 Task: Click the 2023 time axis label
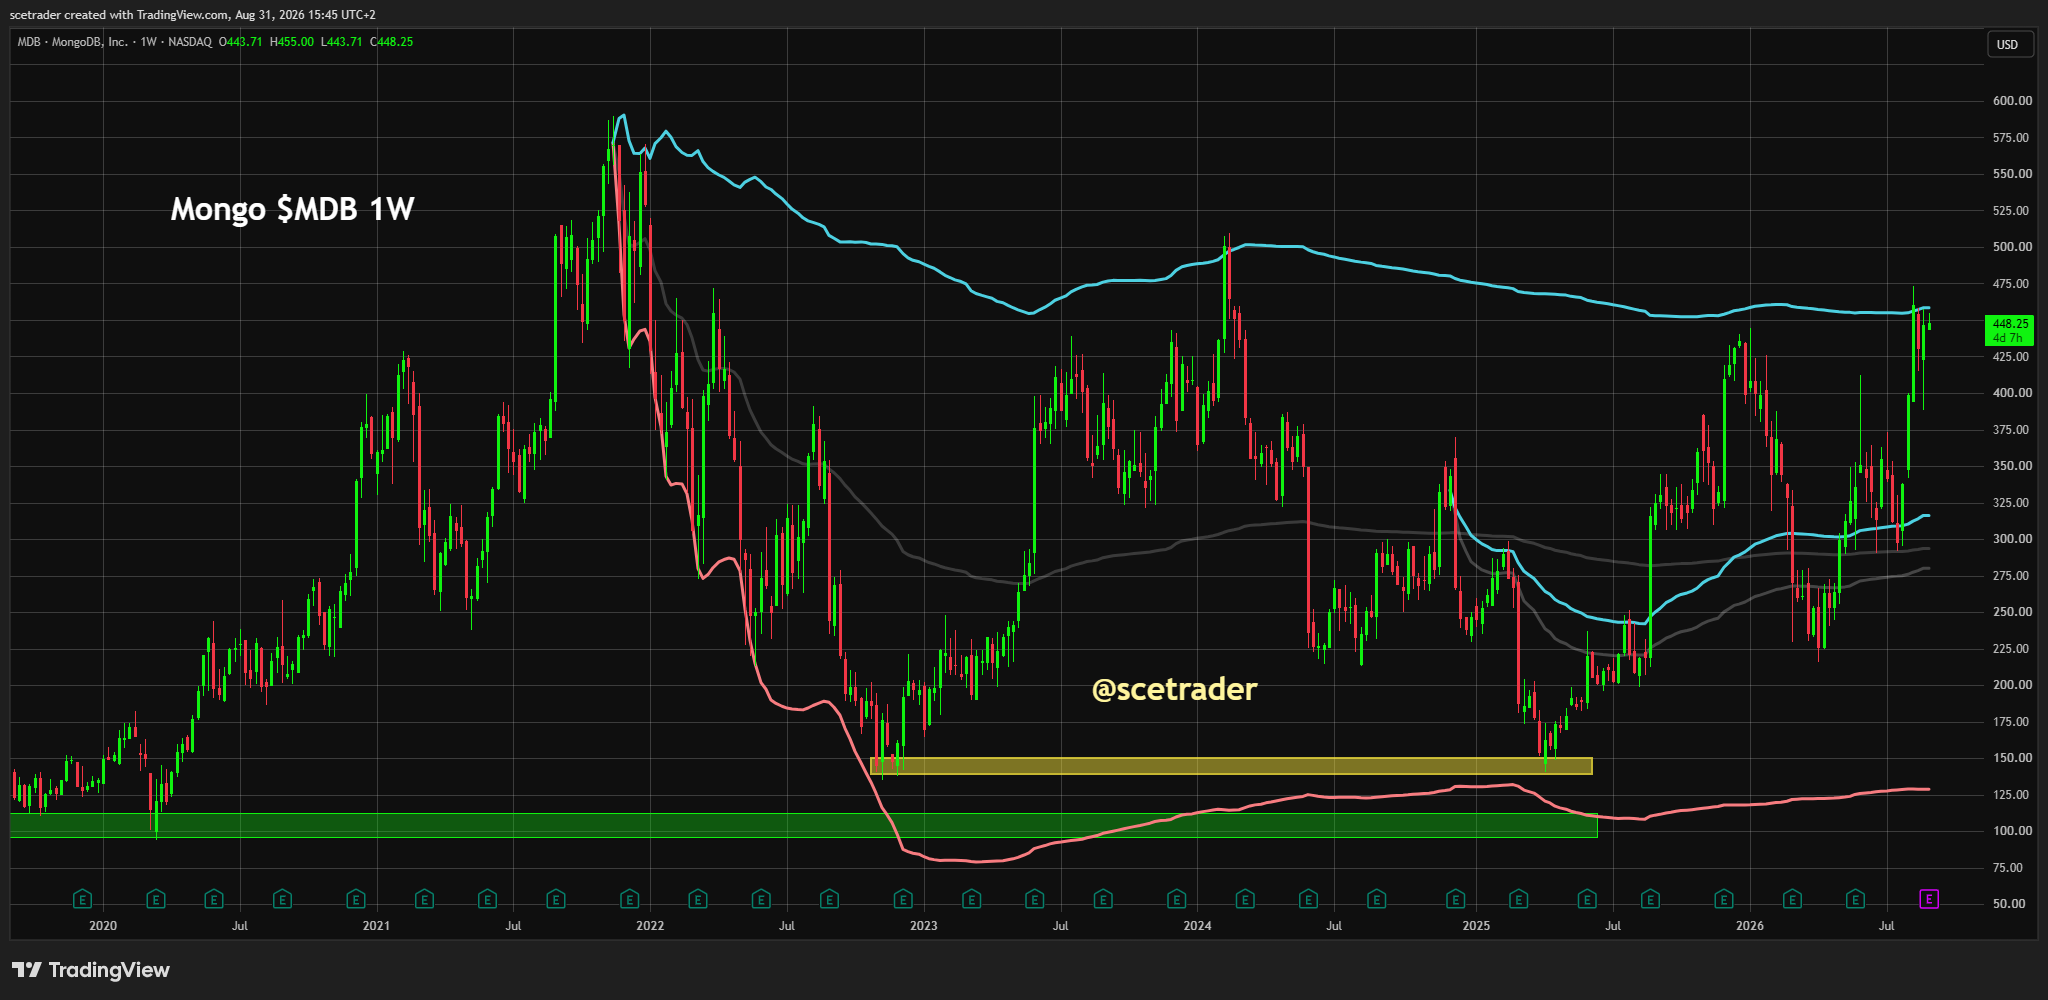[924, 926]
